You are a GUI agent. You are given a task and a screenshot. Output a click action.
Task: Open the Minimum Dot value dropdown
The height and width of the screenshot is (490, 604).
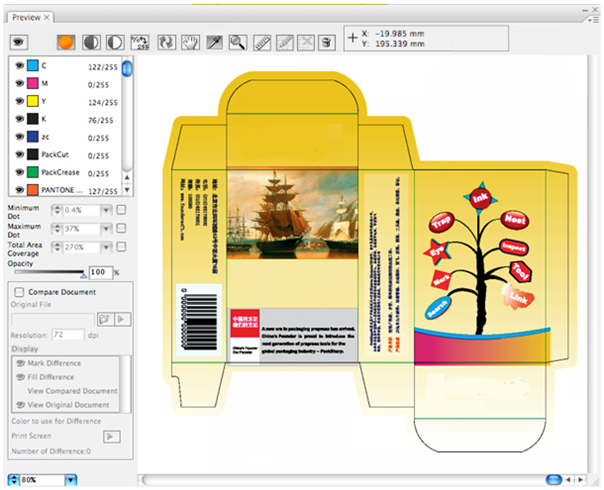pyautogui.click(x=104, y=210)
